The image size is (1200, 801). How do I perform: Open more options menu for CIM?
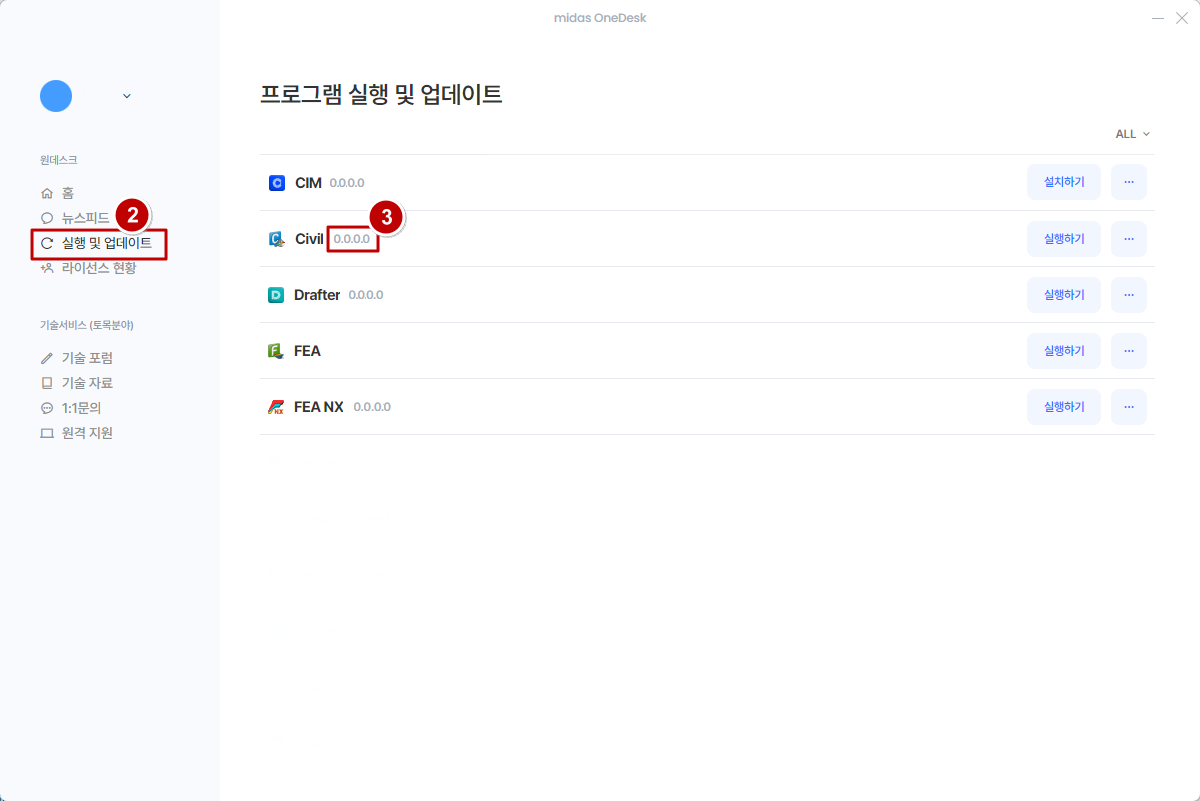click(x=1129, y=183)
